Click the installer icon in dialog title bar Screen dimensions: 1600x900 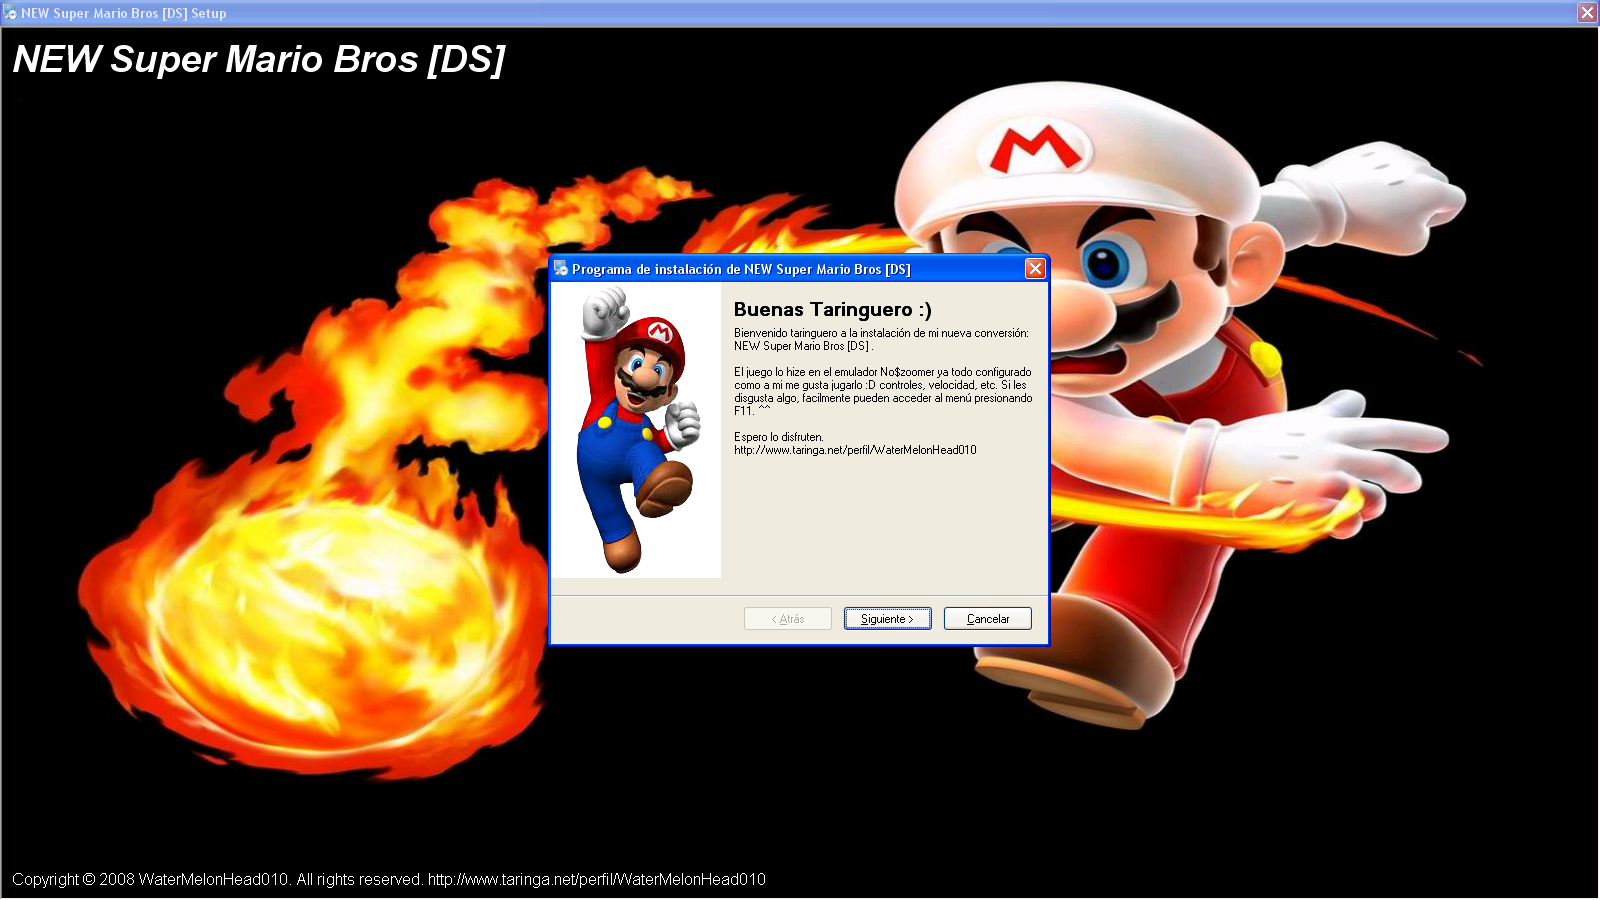coord(561,268)
